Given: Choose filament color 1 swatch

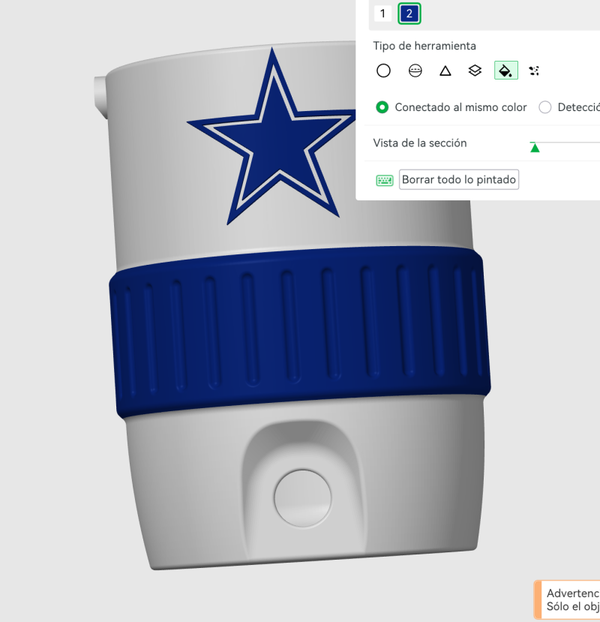Looking at the screenshot, I should click(x=382, y=14).
